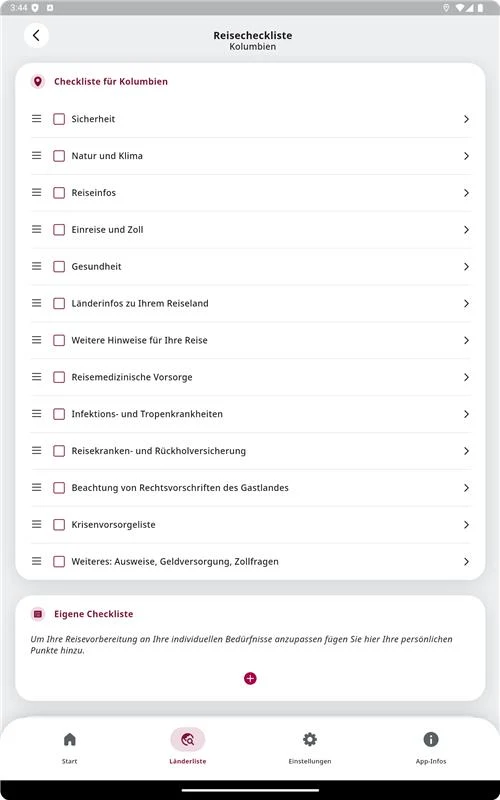Click the location pin icon beside Checkliste für Kolumbien

tap(38, 82)
